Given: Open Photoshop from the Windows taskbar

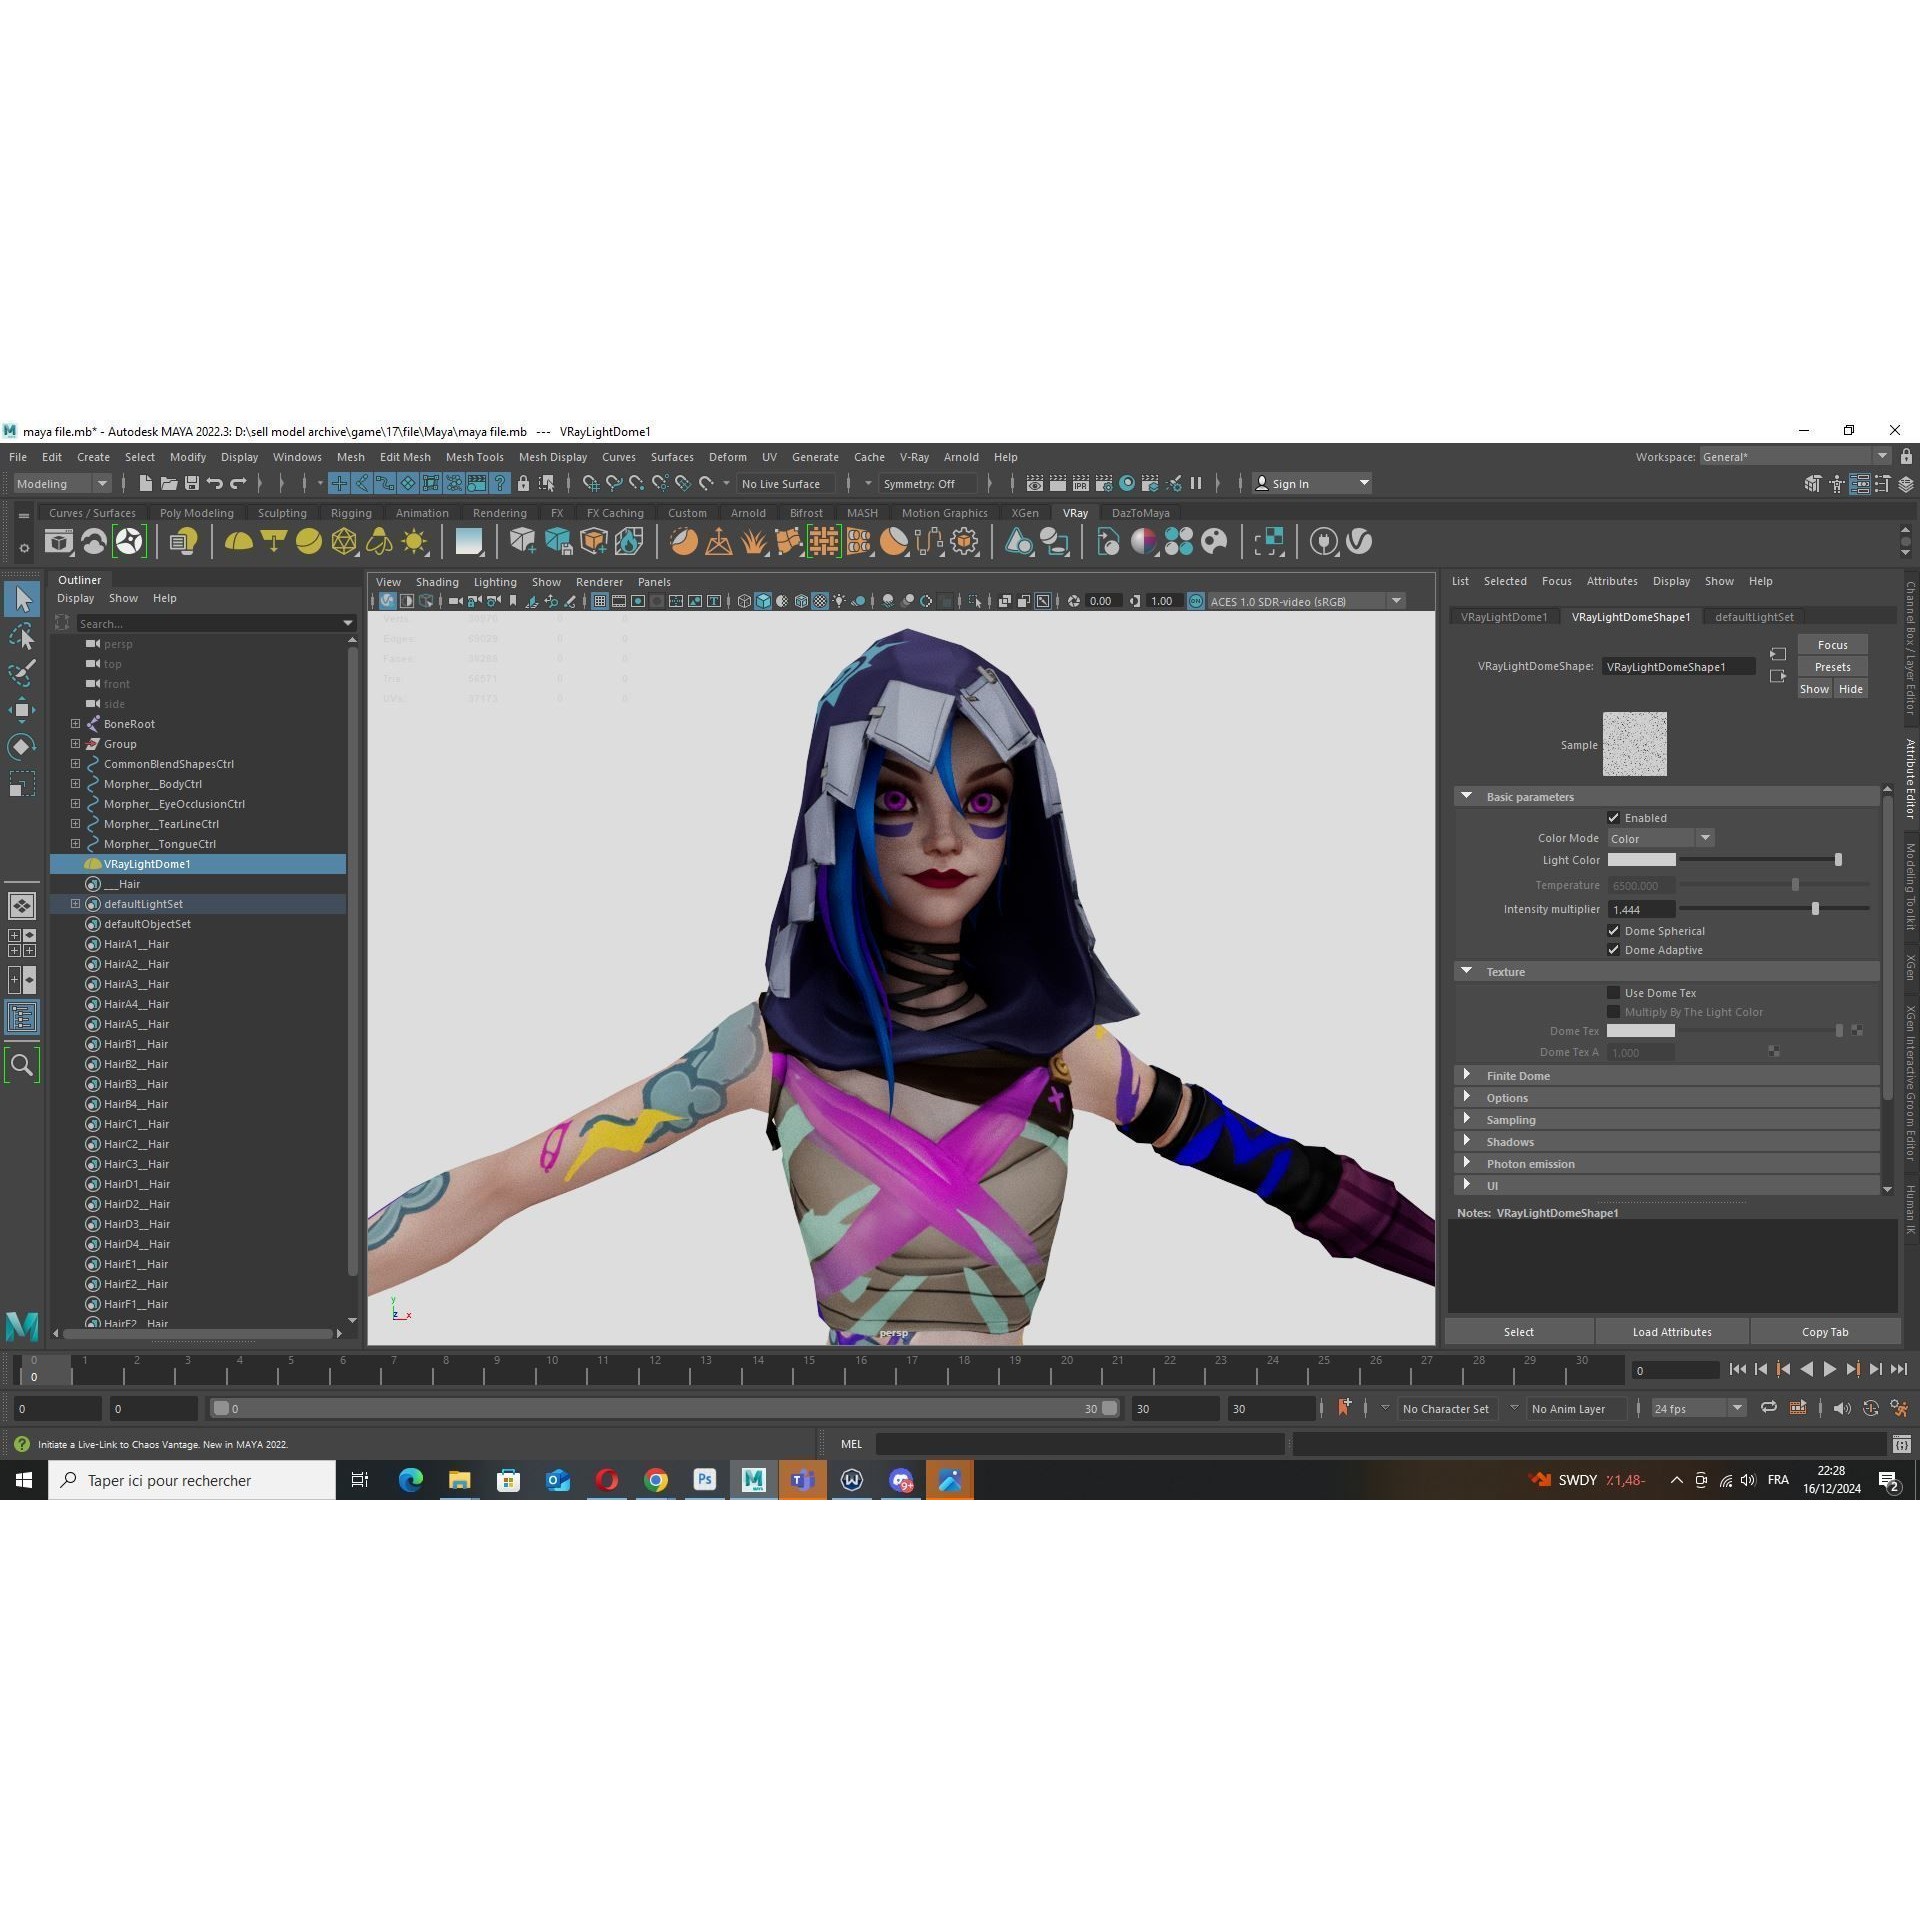Looking at the screenshot, I should tap(704, 1480).
